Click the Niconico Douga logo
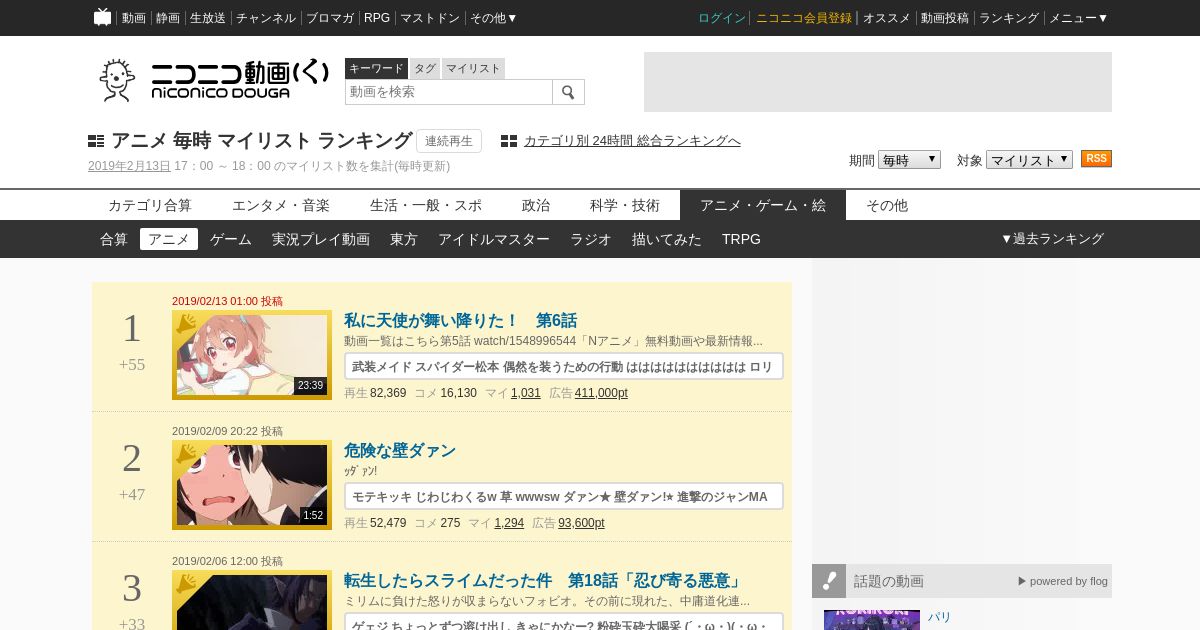This screenshot has width=1200, height=630. pyautogui.click(x=214, y=80)
